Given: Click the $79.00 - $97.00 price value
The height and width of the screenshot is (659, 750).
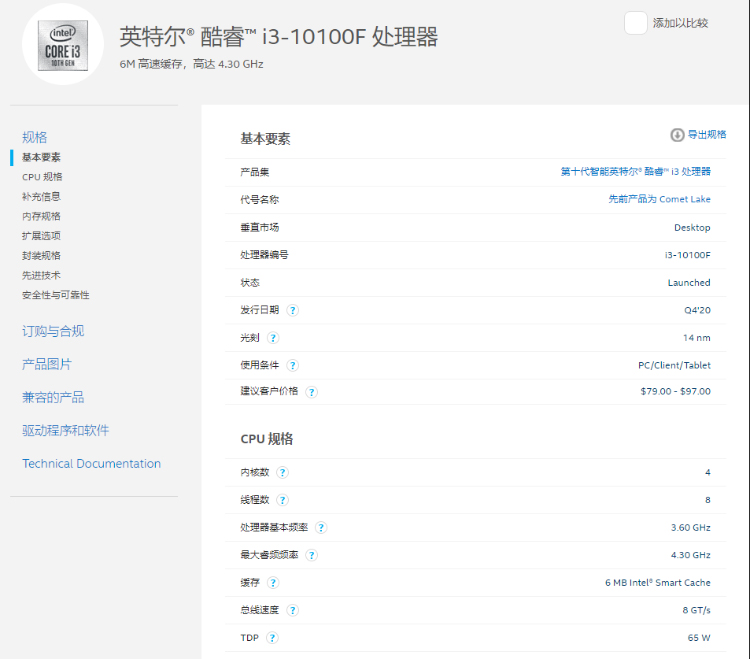Looking at the screenshot, I should [x=675, y=392].
